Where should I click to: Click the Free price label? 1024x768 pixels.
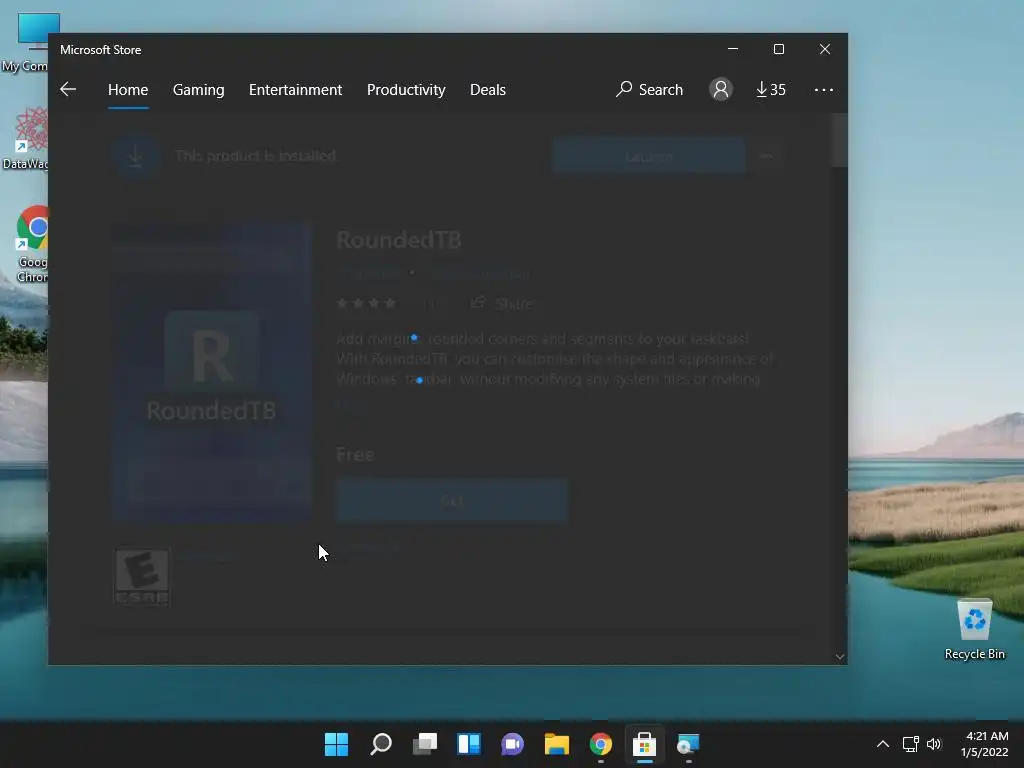pos(355,455)
